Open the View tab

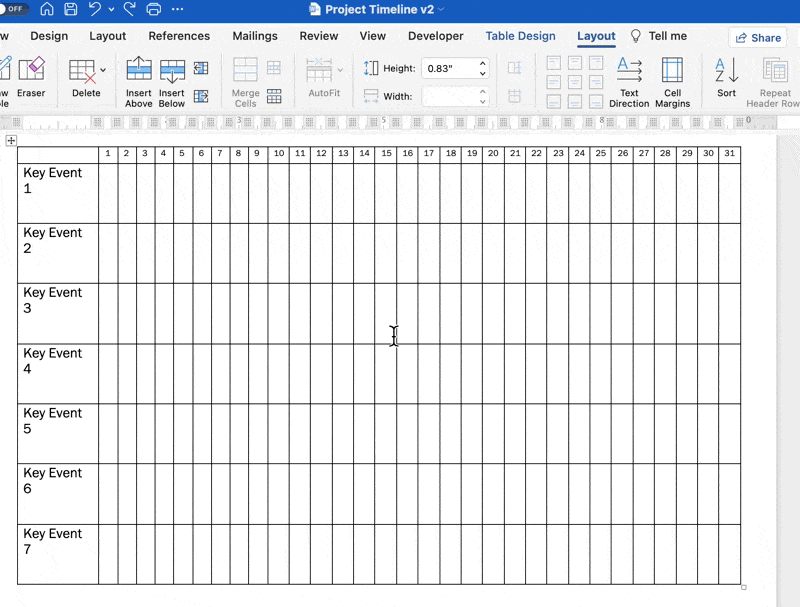(372, 36)
